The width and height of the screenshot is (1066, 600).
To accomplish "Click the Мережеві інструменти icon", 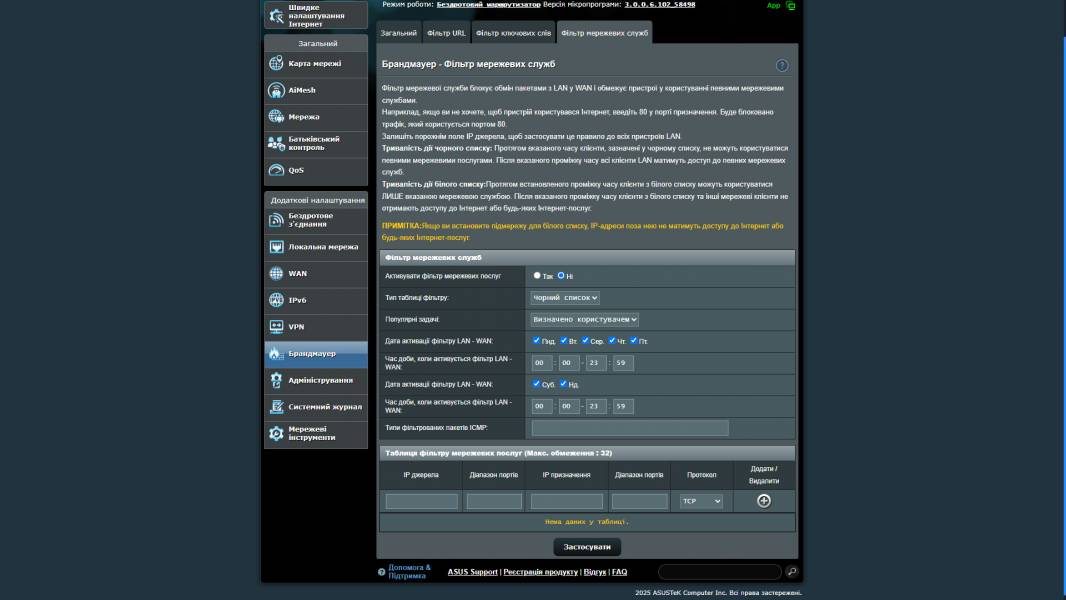I will [276, 434].
